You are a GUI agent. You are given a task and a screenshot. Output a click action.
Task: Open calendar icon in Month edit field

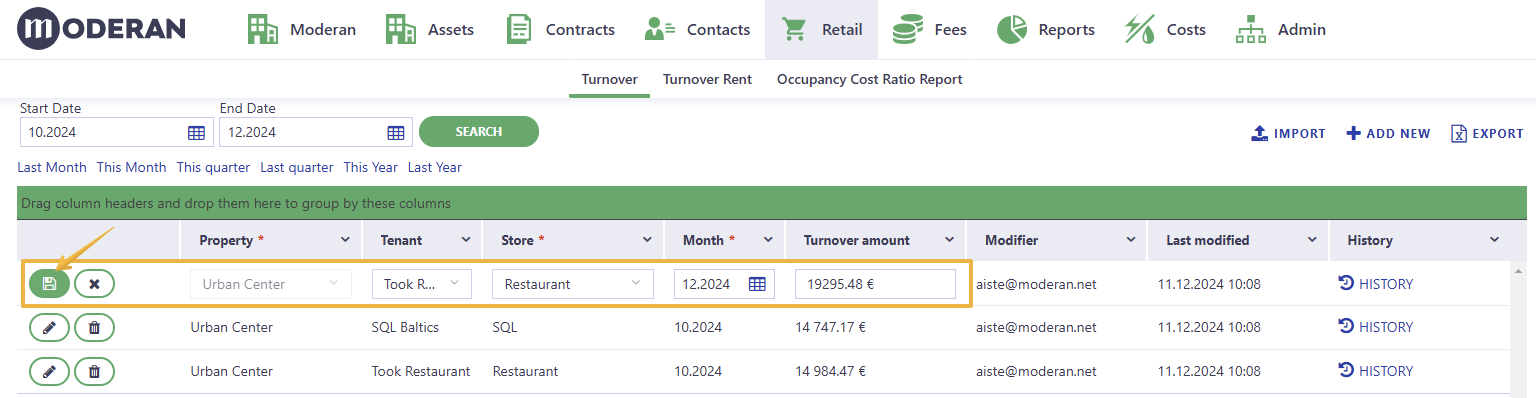click(x=757, y=284)
